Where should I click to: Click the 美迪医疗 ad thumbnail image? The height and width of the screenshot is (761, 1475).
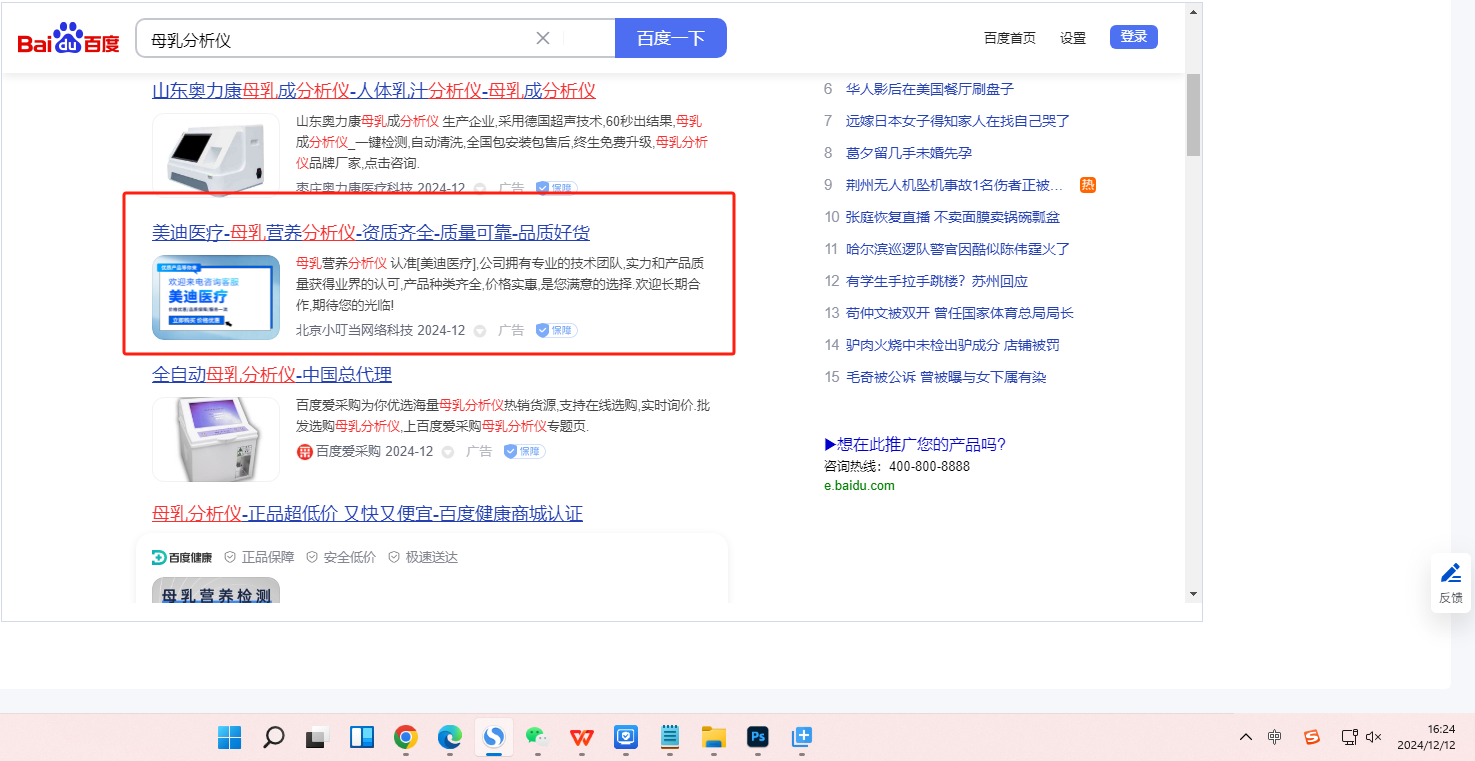tap(216, 297)
